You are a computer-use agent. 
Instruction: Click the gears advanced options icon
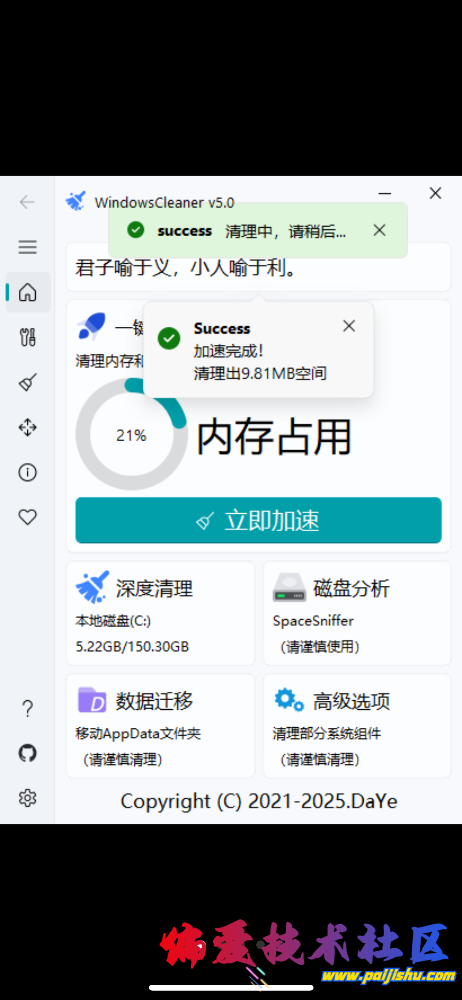(x=289, y=700)
